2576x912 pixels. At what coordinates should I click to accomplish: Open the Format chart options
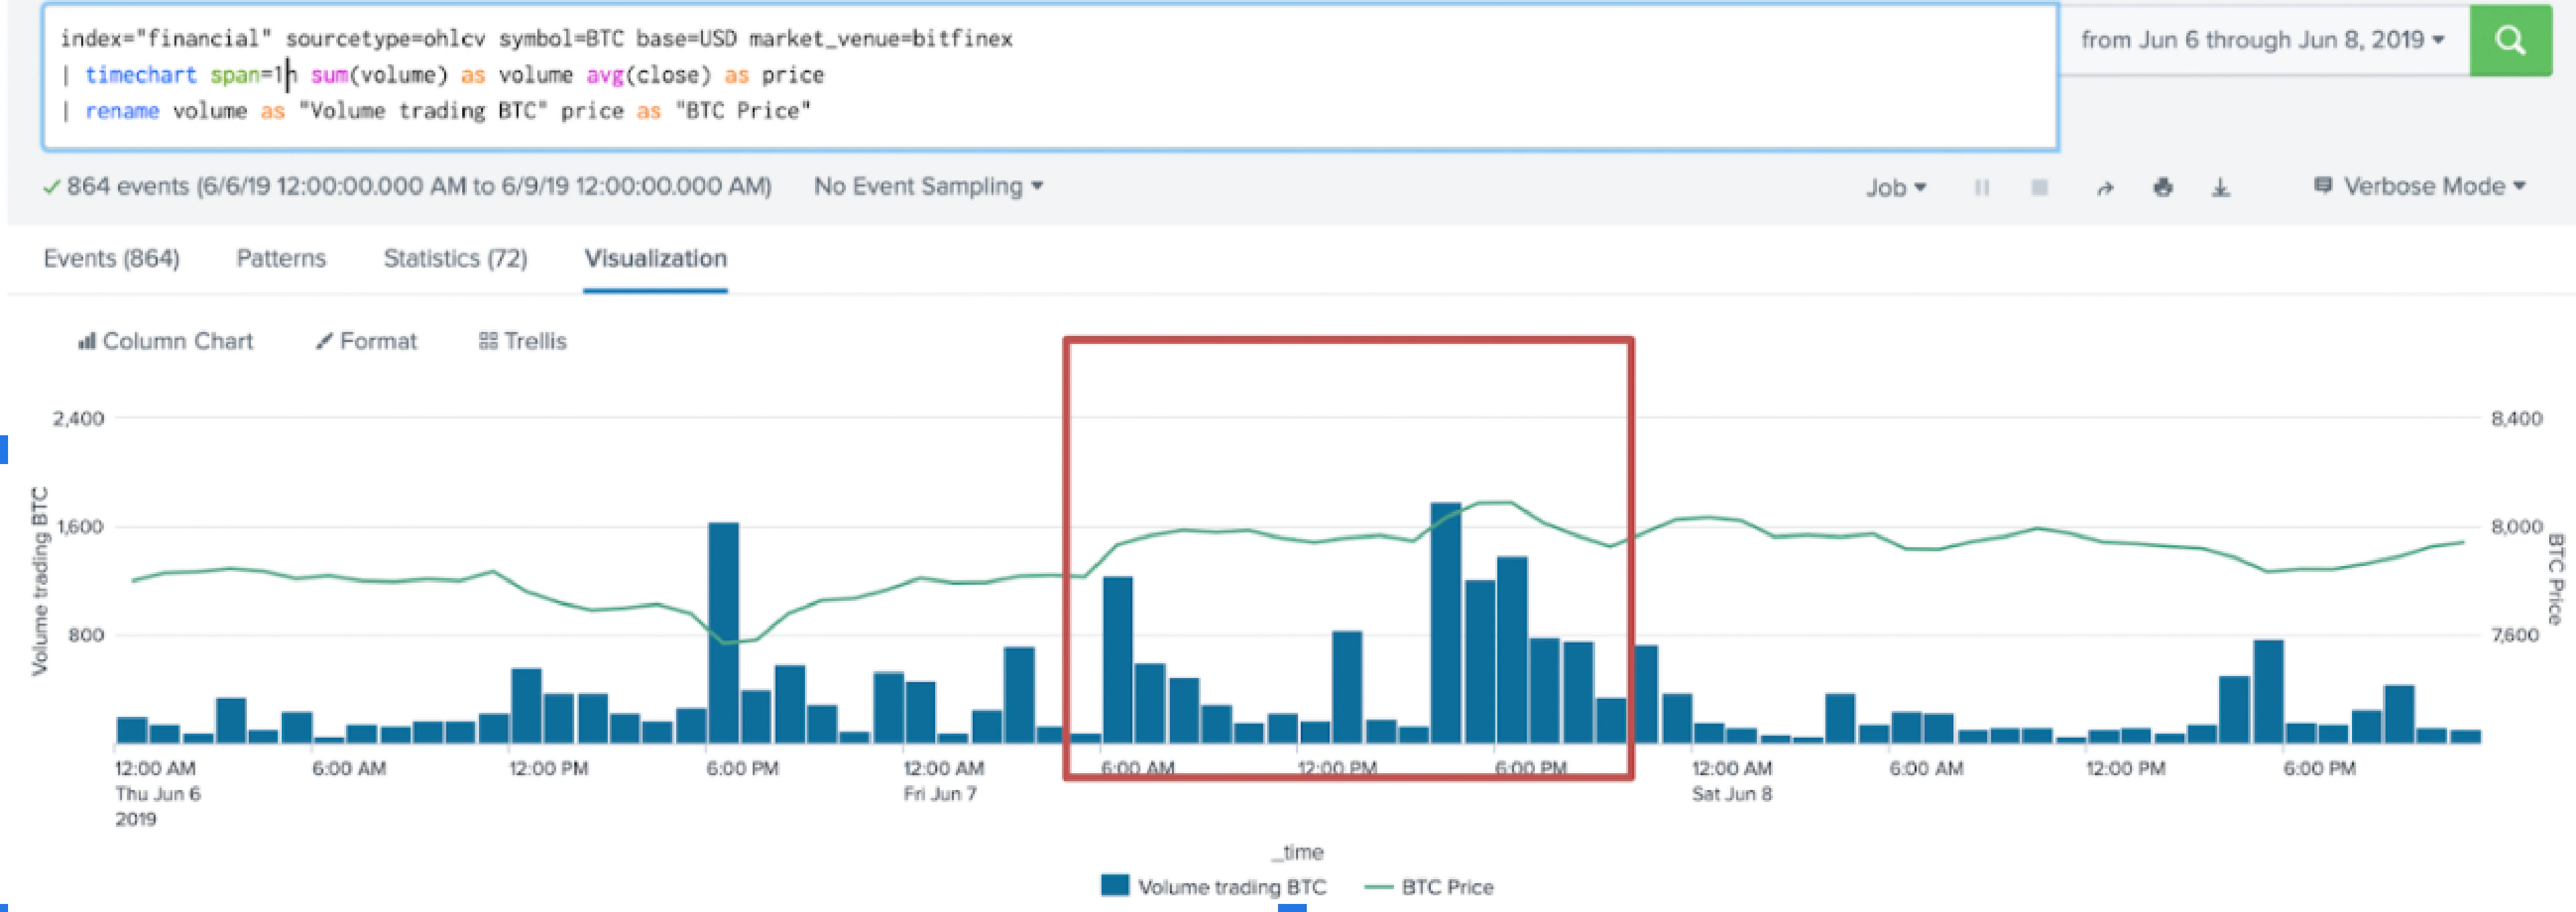366,341
